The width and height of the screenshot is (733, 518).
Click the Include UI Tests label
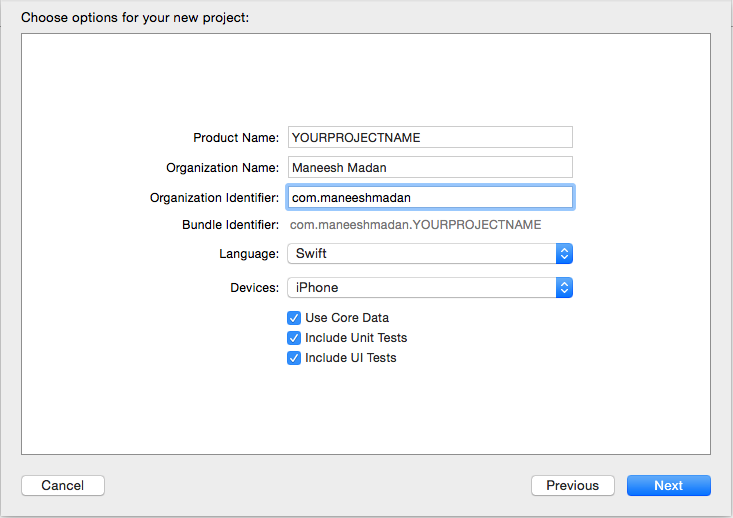tap(351, 358)
